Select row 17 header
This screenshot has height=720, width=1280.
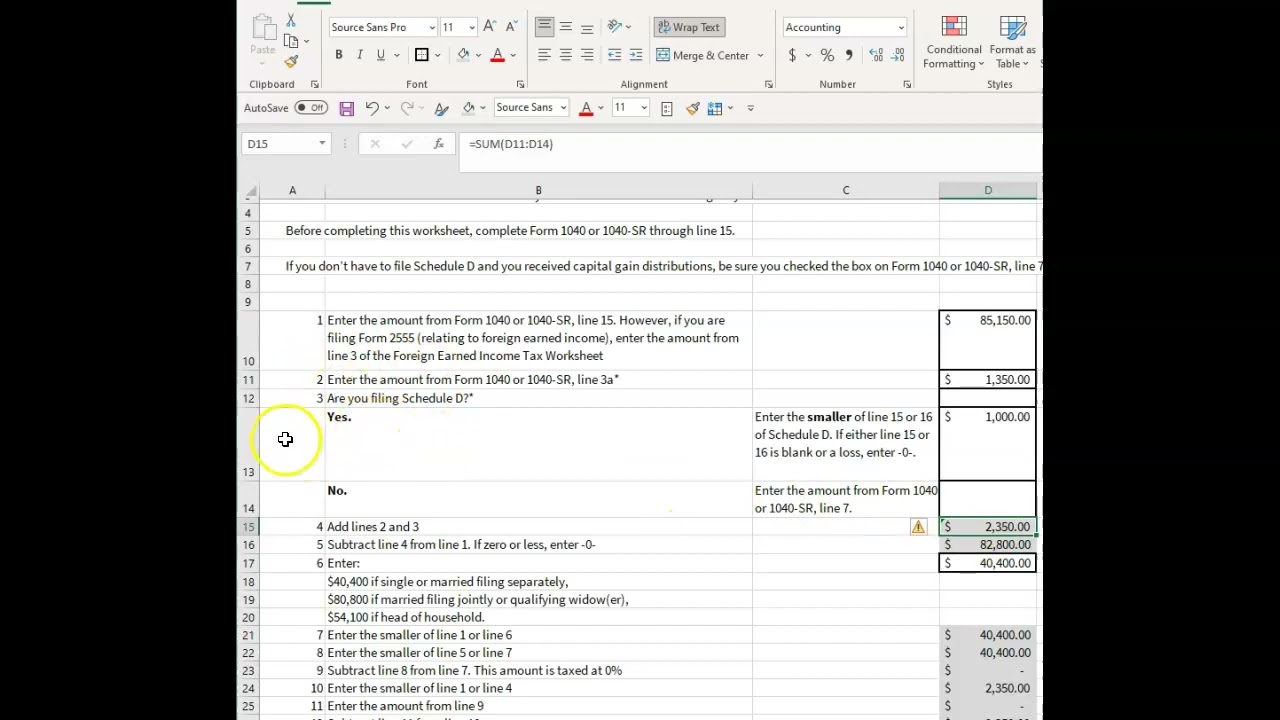coord(248,563)
